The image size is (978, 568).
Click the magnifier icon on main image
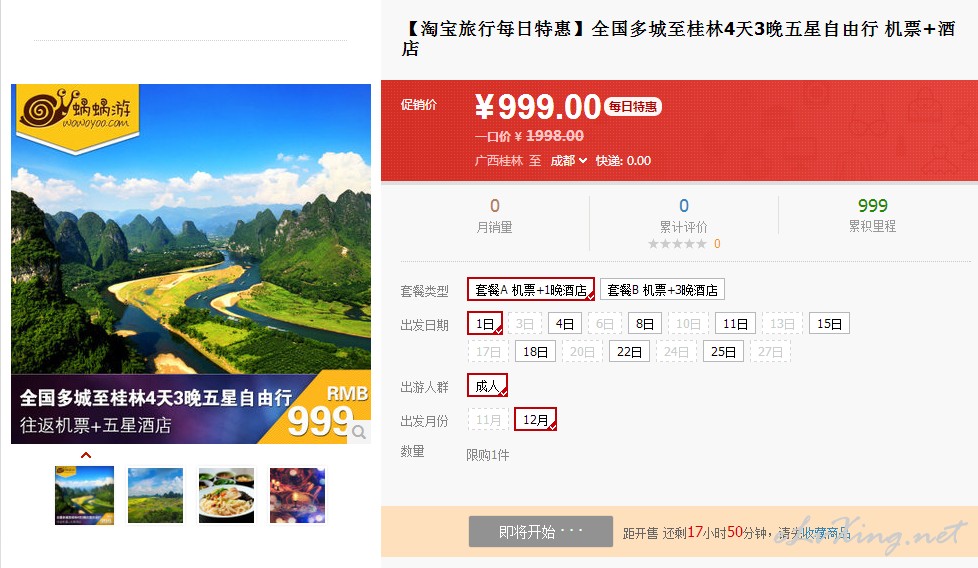pyautogui.click(x=359, y=432)
